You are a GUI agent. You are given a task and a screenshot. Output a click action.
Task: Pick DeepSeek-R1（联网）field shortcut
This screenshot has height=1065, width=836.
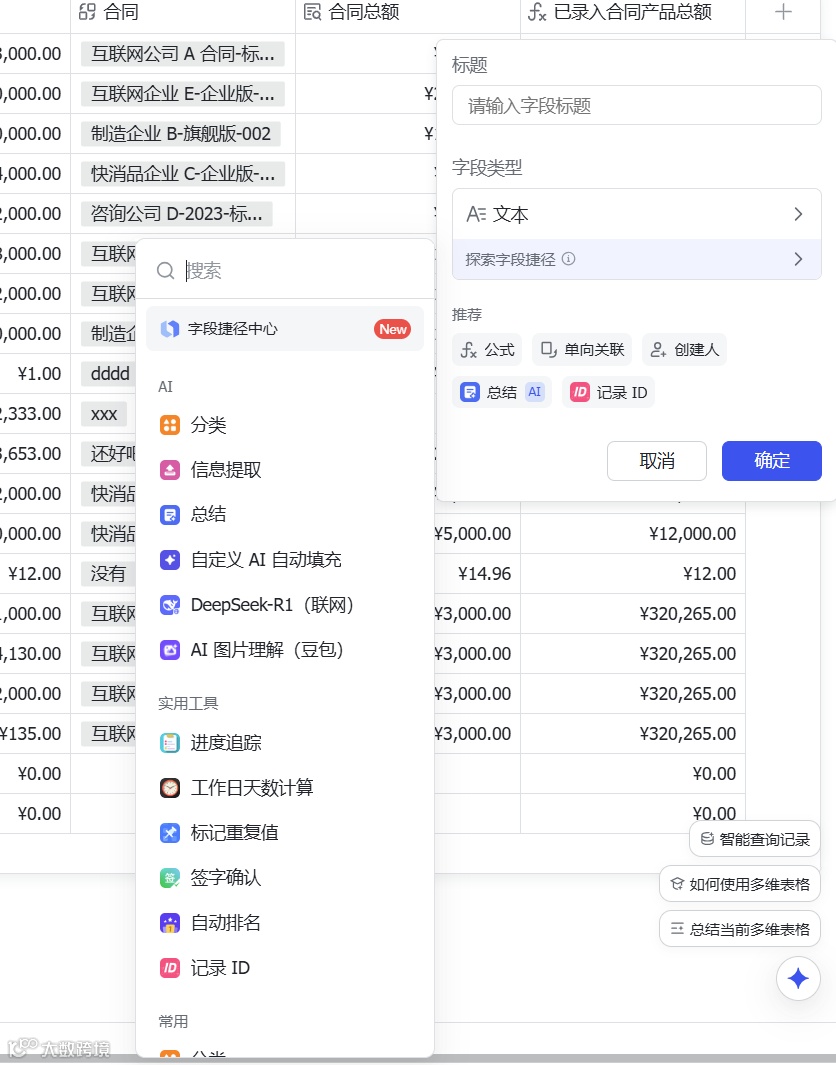[x=285, y=605]
